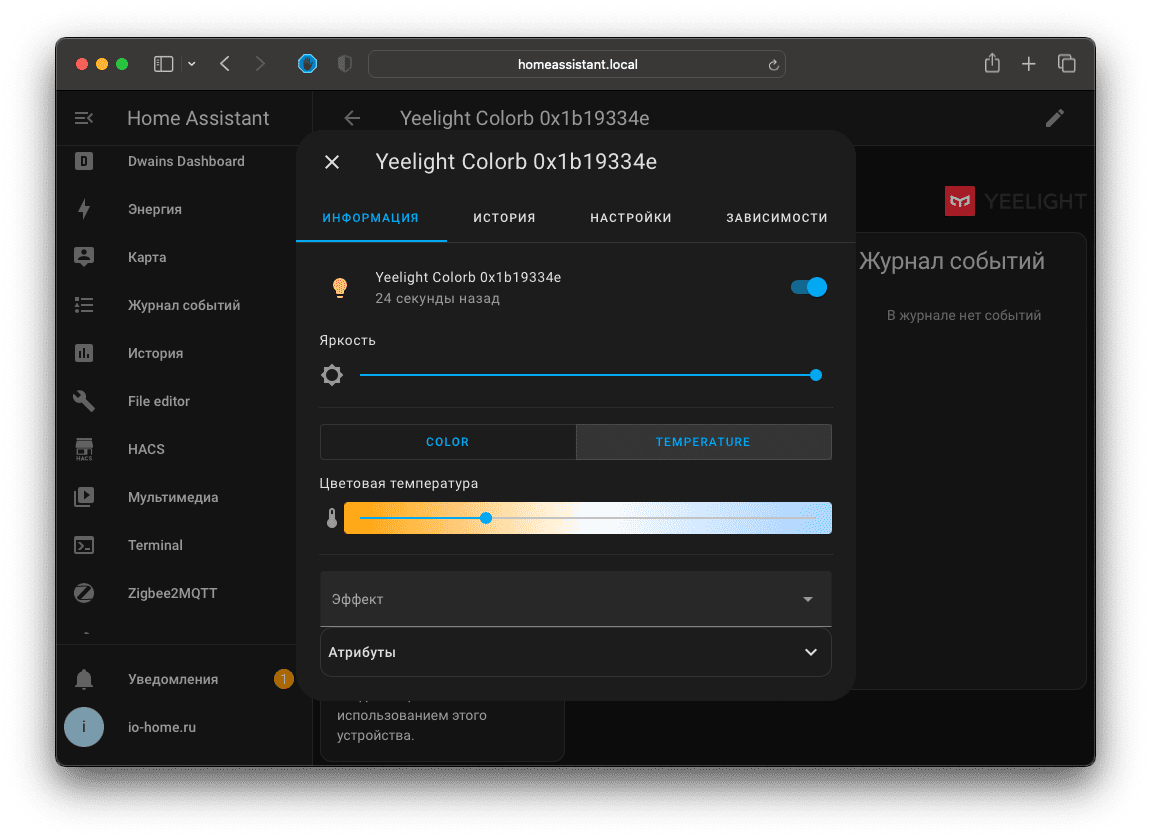This screenshot has height=840, width=1151.
Task: Open a new Safari tab with plus
Action: (1028, 65)
